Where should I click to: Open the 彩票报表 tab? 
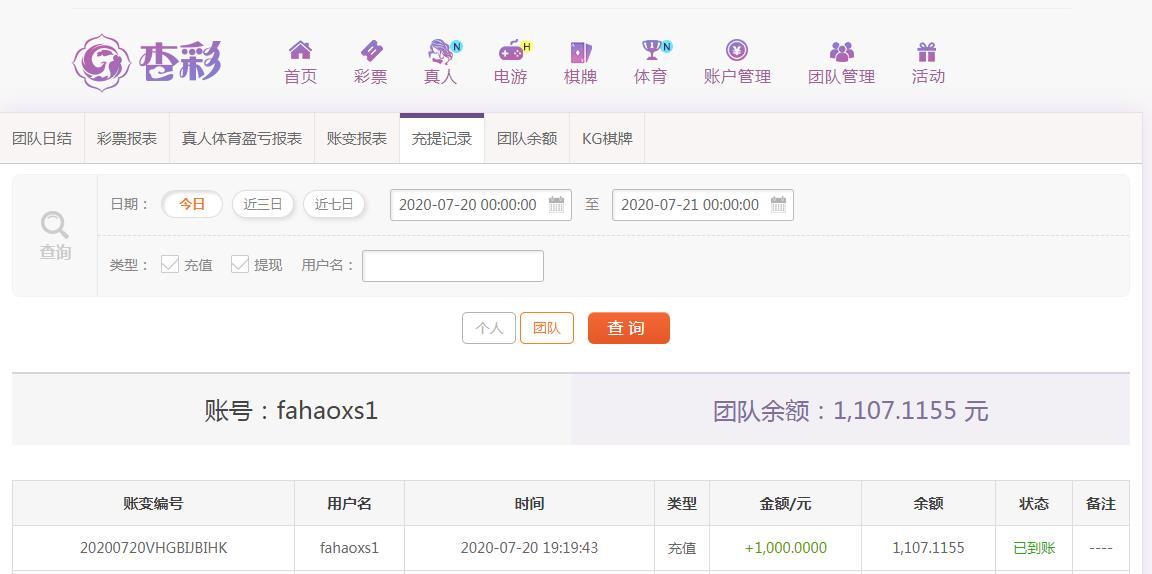tap(127, 139)
